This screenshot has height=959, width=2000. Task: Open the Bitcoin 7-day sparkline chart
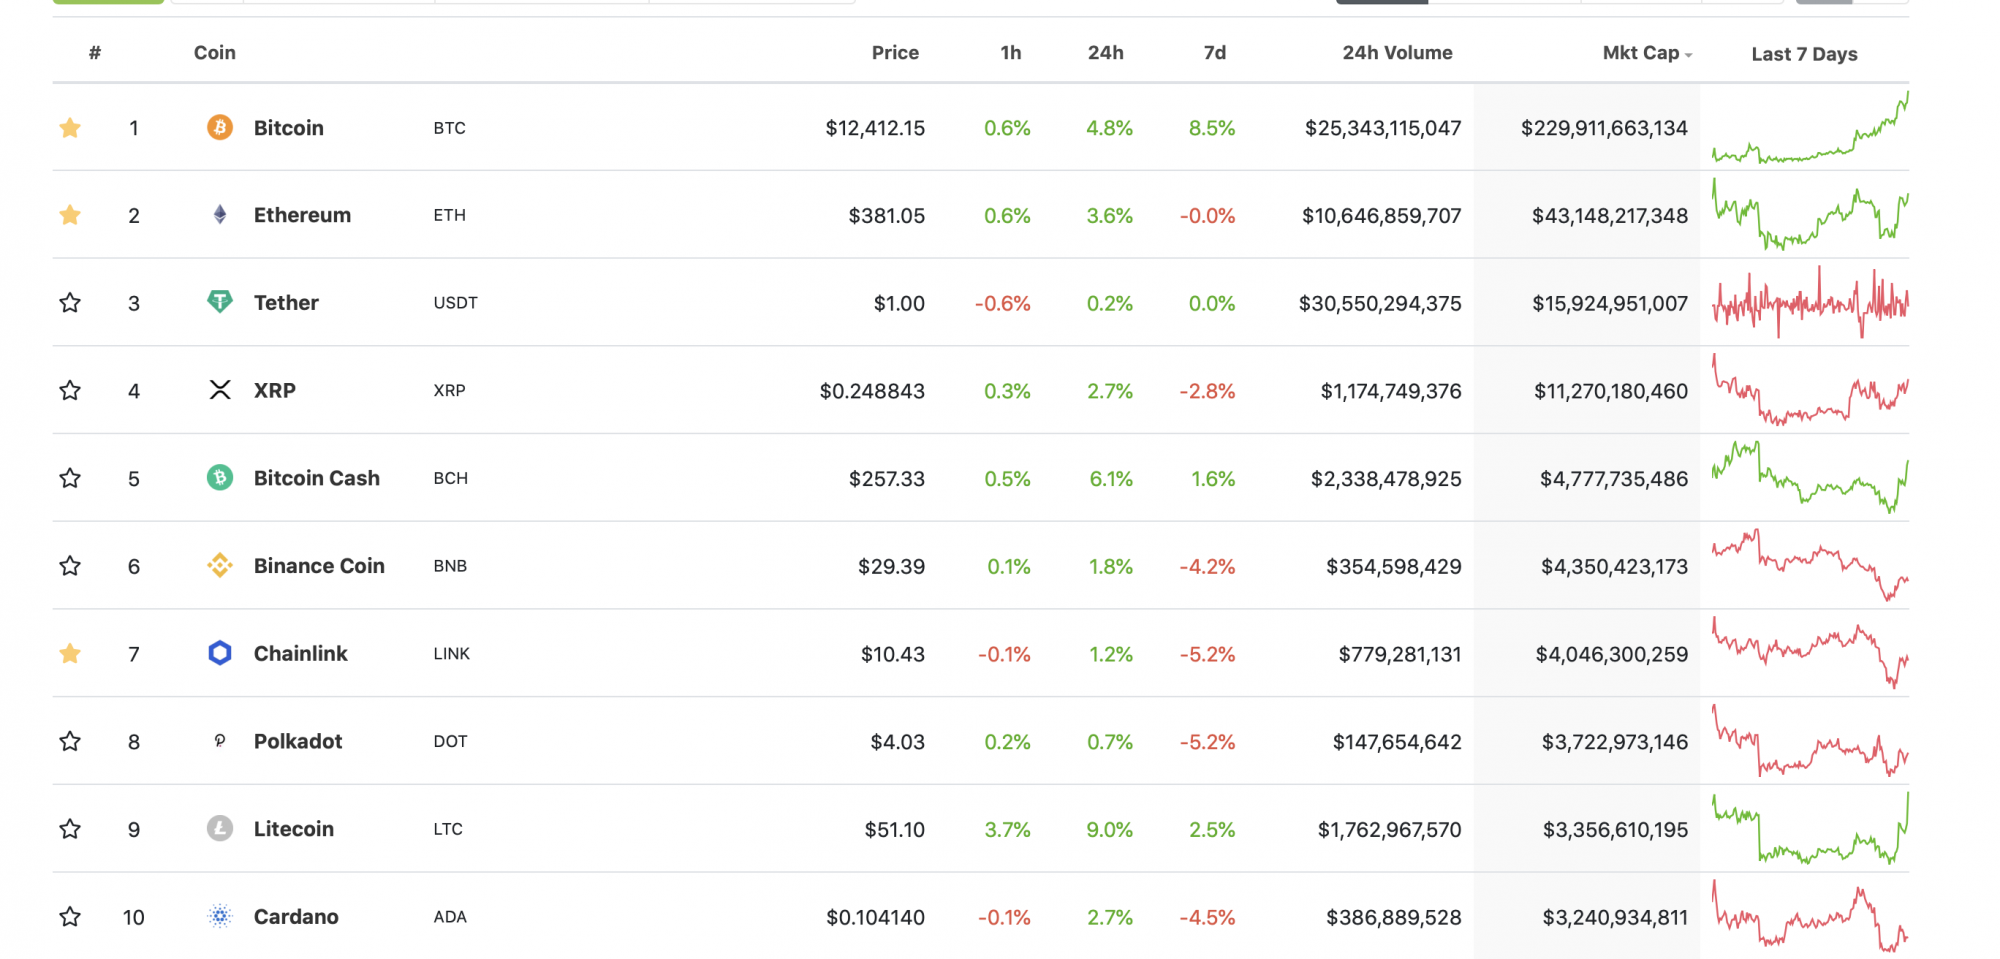click(1810, 127)
